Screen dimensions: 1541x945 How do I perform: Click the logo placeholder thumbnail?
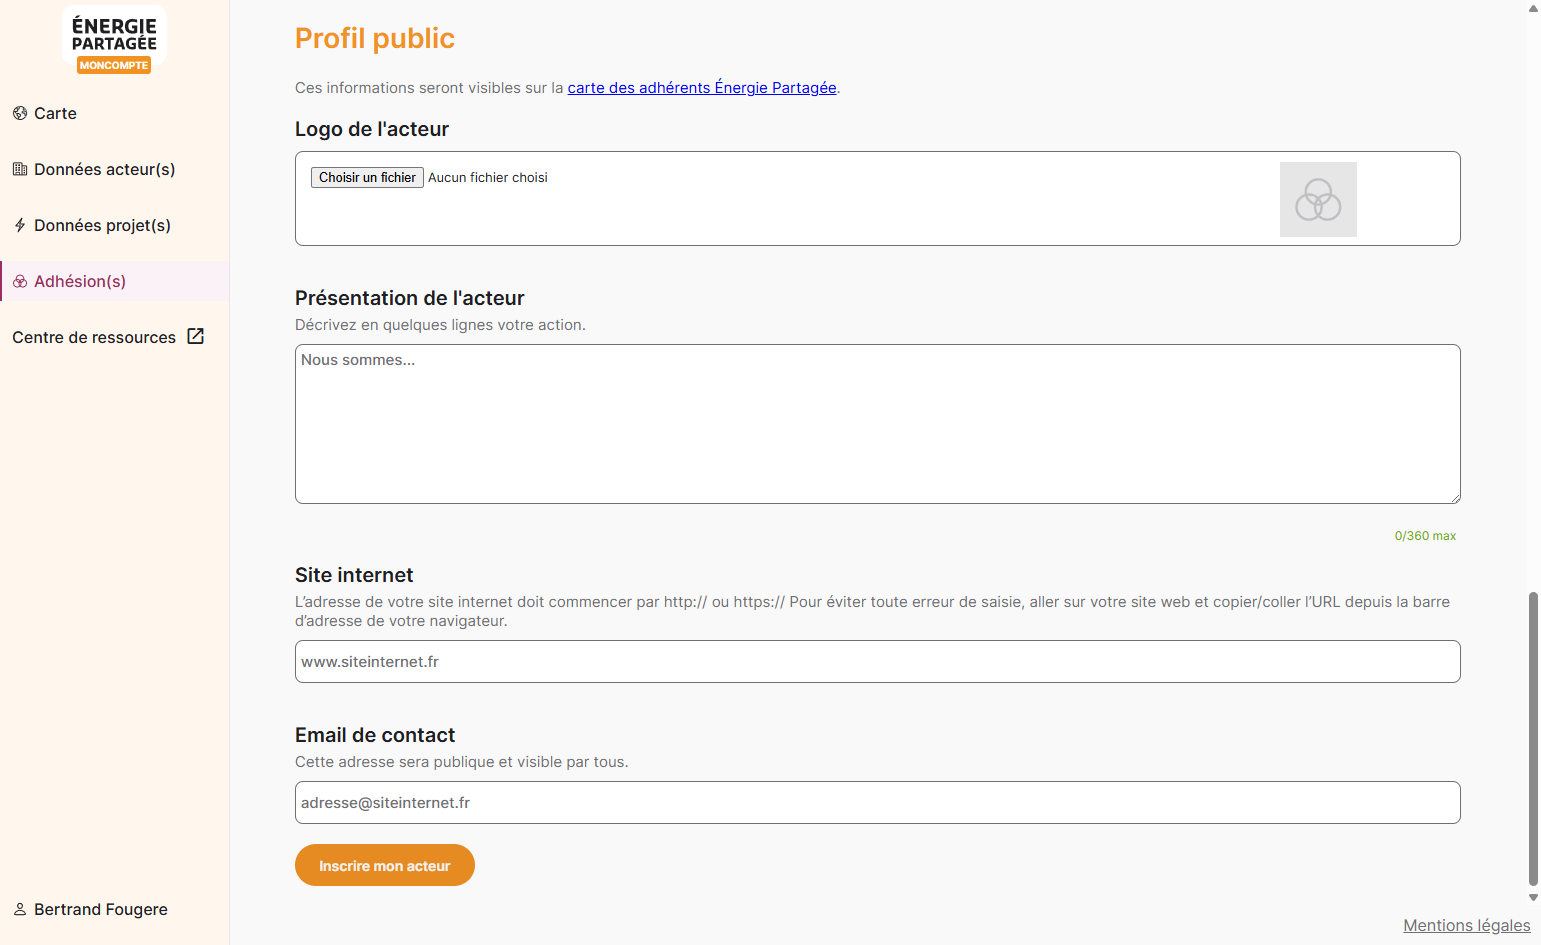pos(1318,199)
